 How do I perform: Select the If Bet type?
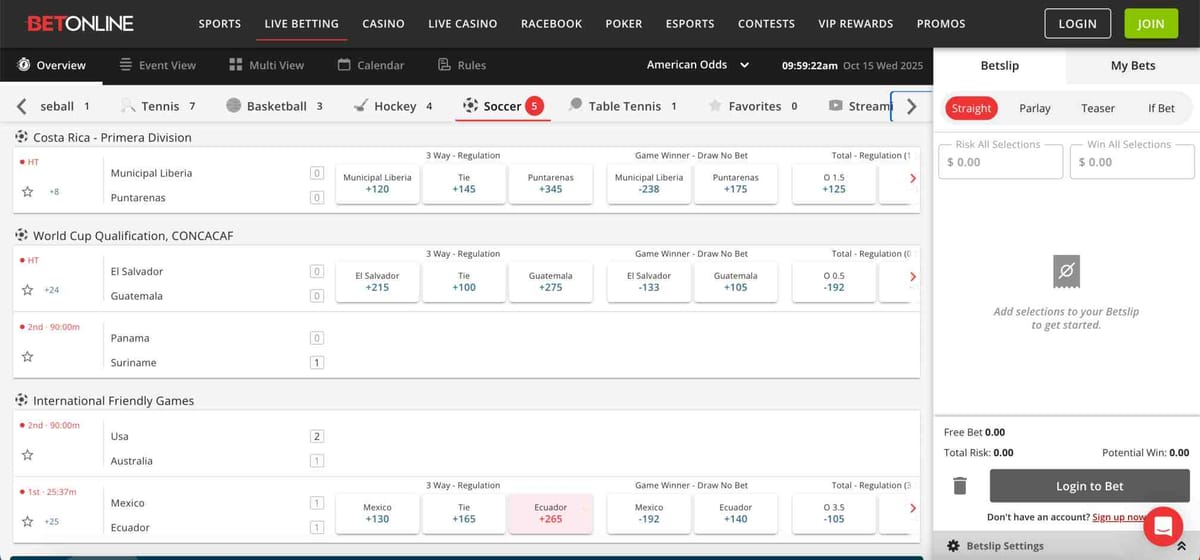(x=1161, y=108)
